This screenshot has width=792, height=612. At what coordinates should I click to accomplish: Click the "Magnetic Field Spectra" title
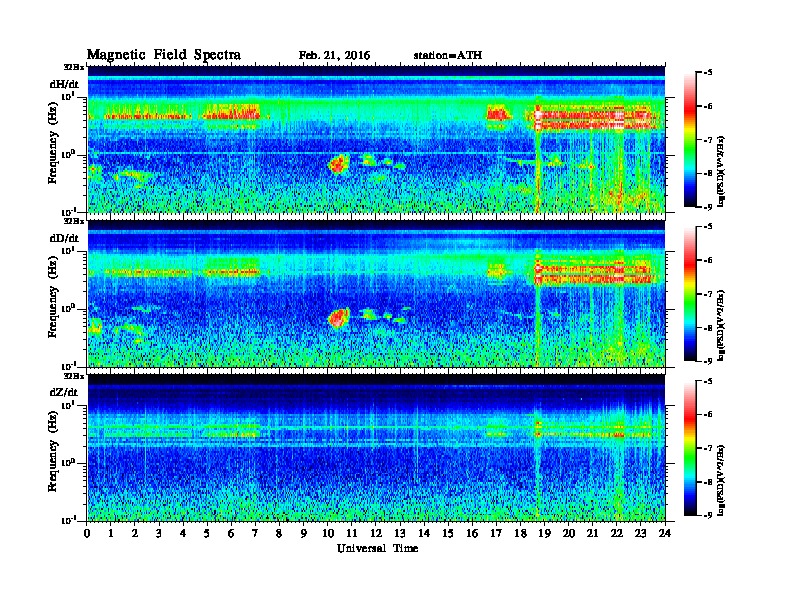click(x=164, y=55)
